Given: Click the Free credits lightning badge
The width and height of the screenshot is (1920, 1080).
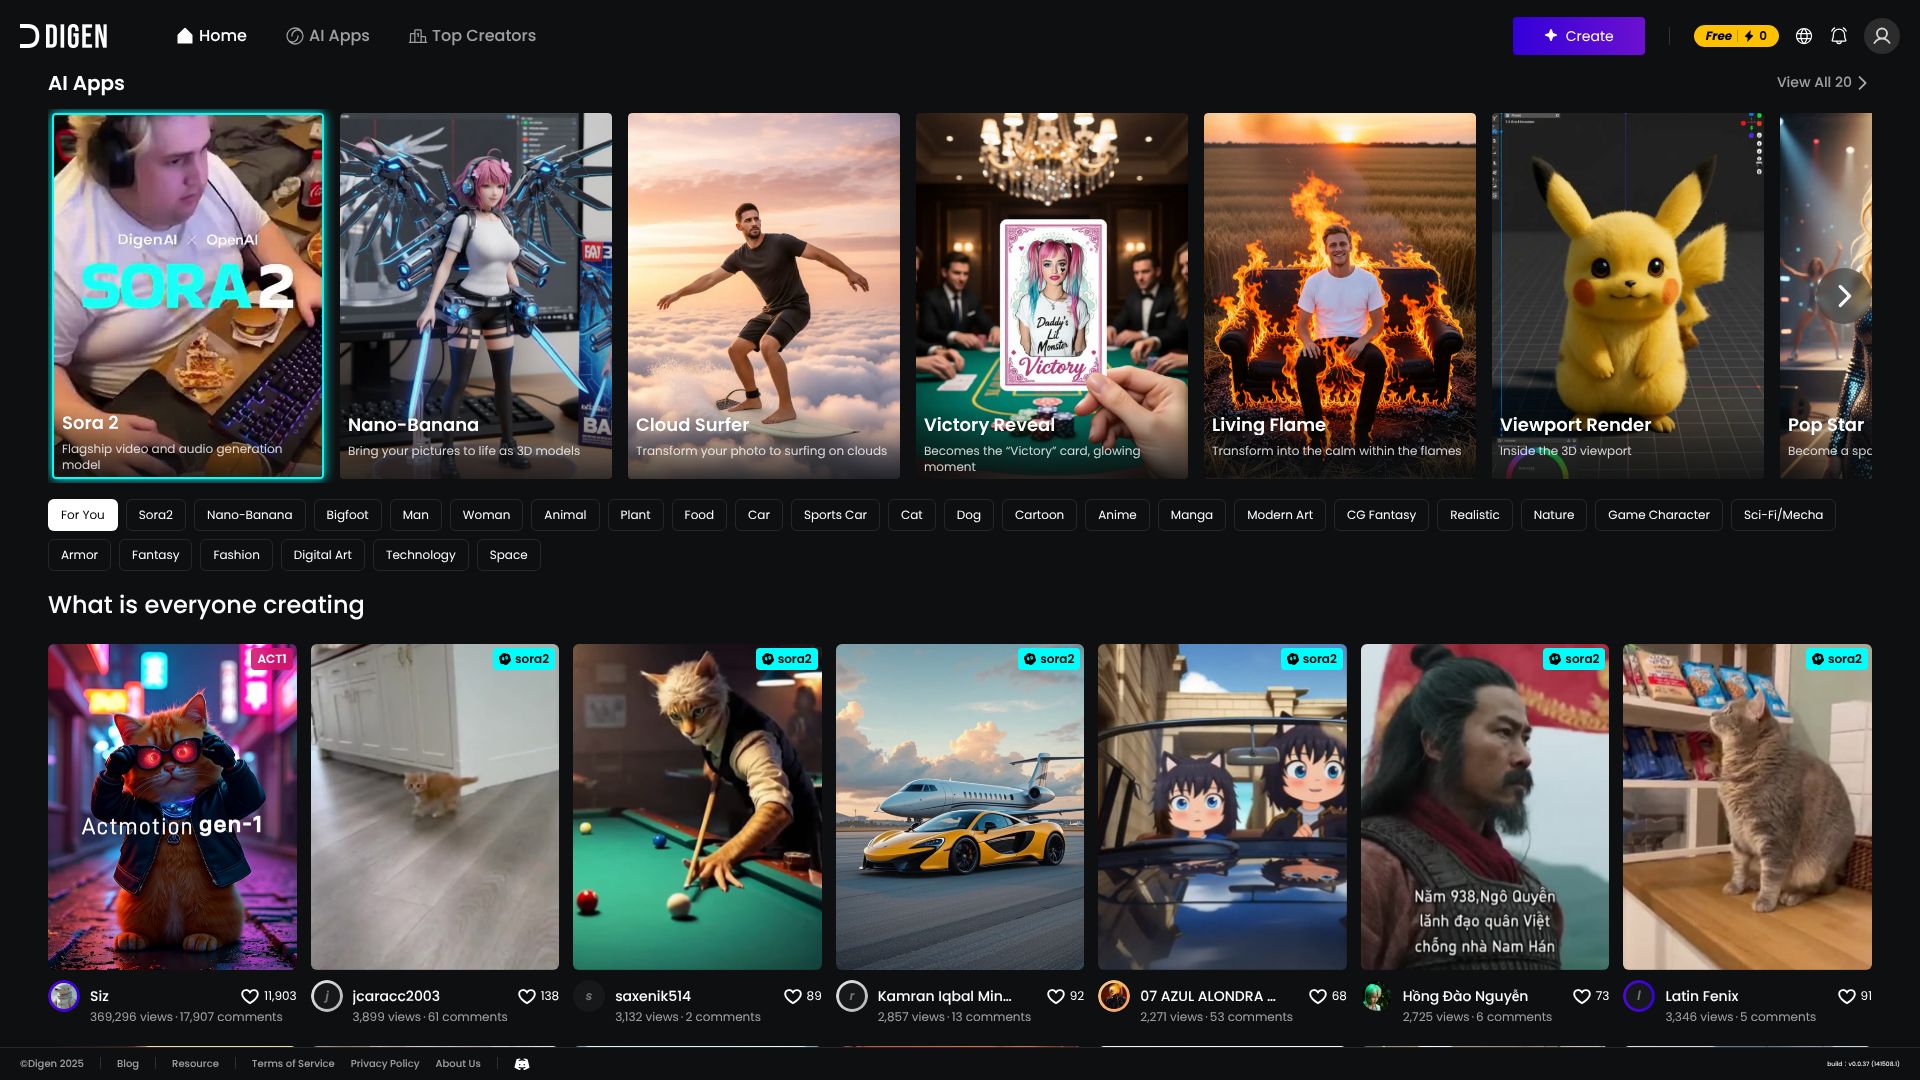Looking at the screenshot, I should click(x=1736, y=36).
